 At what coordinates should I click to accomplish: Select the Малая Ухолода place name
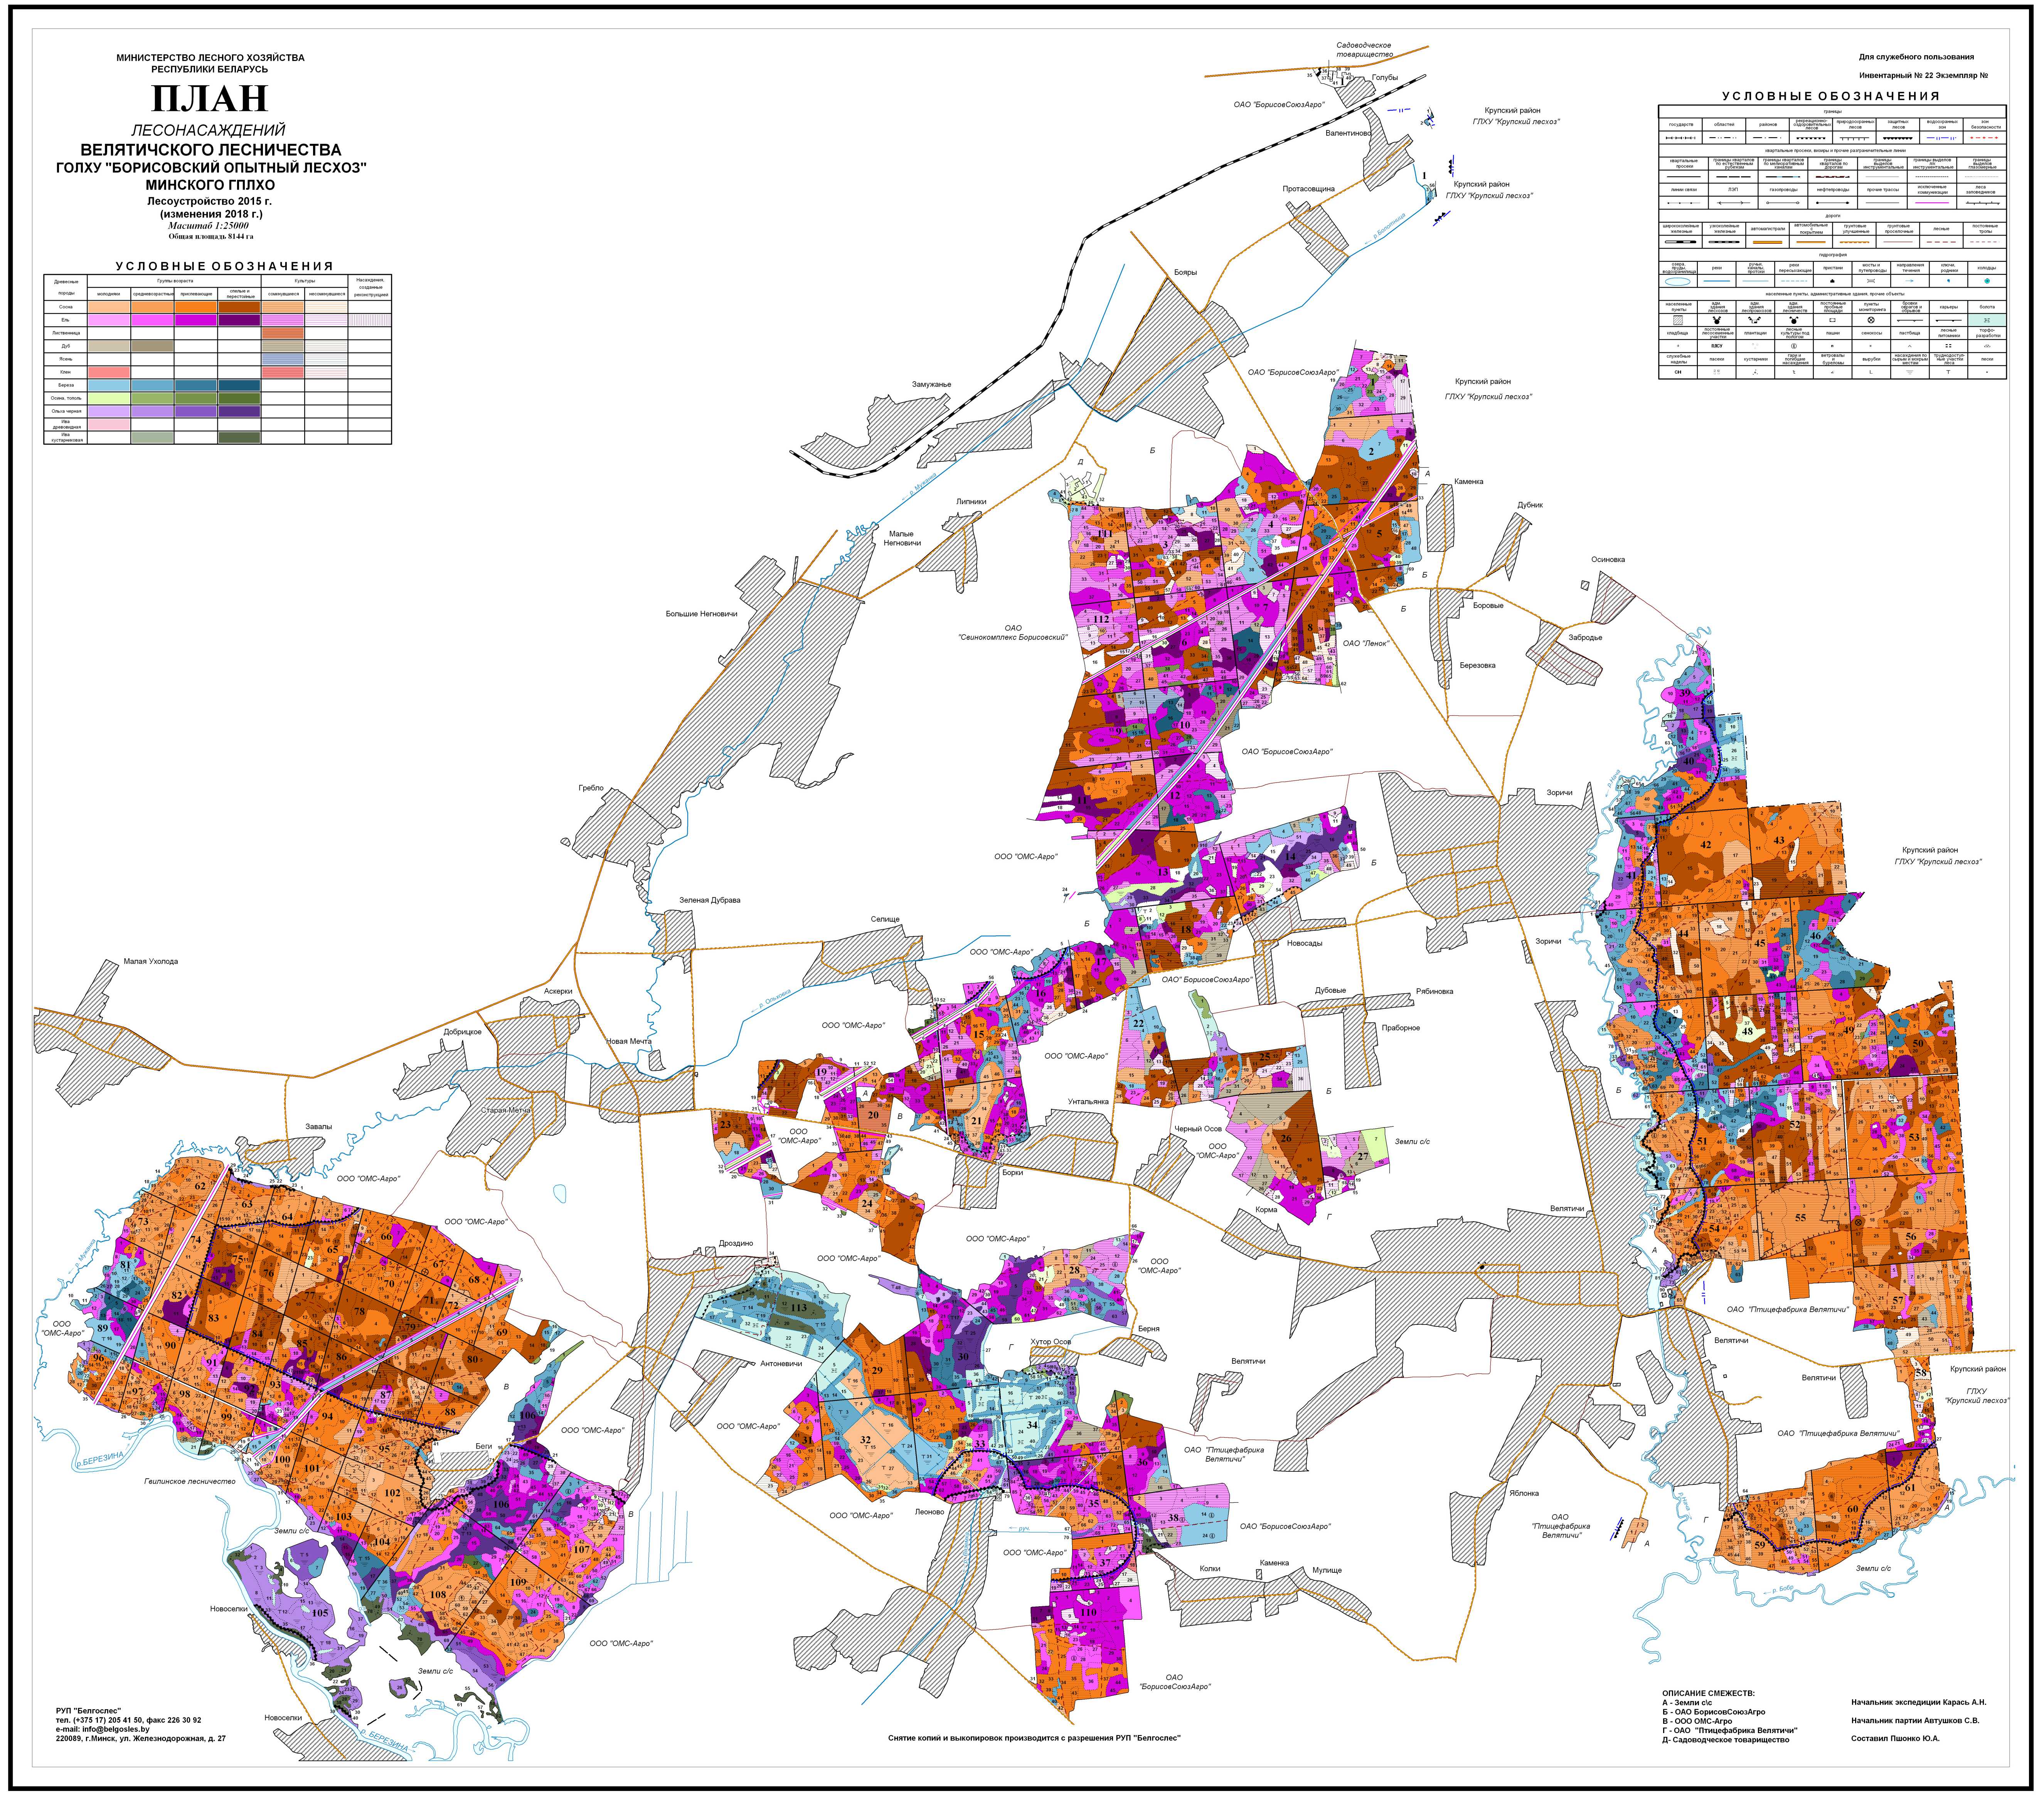coord(151,961)
